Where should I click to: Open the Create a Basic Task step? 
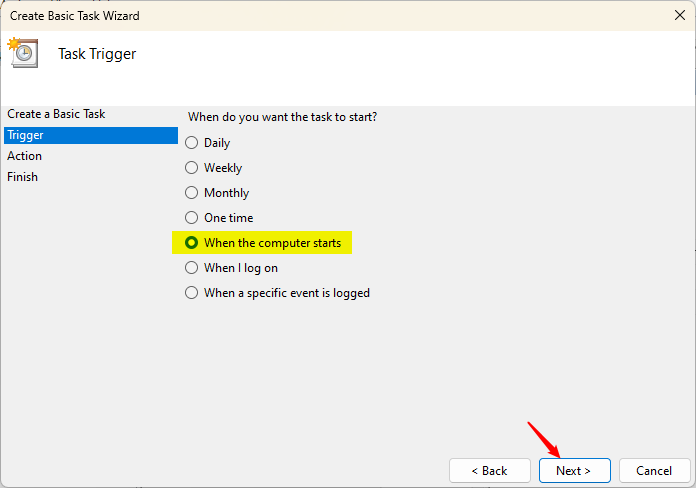(x=56, y=114)
